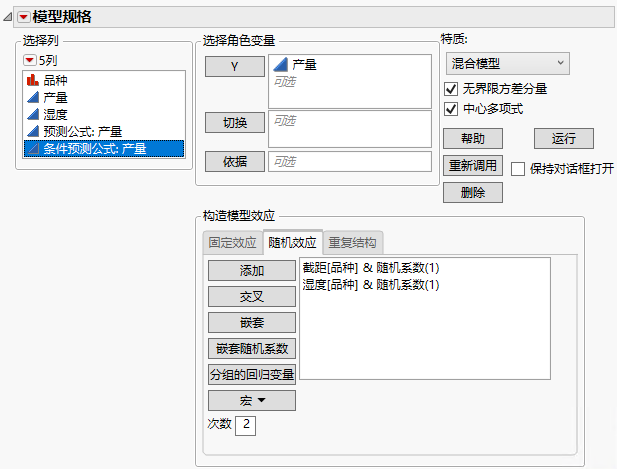The image size is (617, 469).
Task: Click the 交叉 button
Action: (252, 296)
